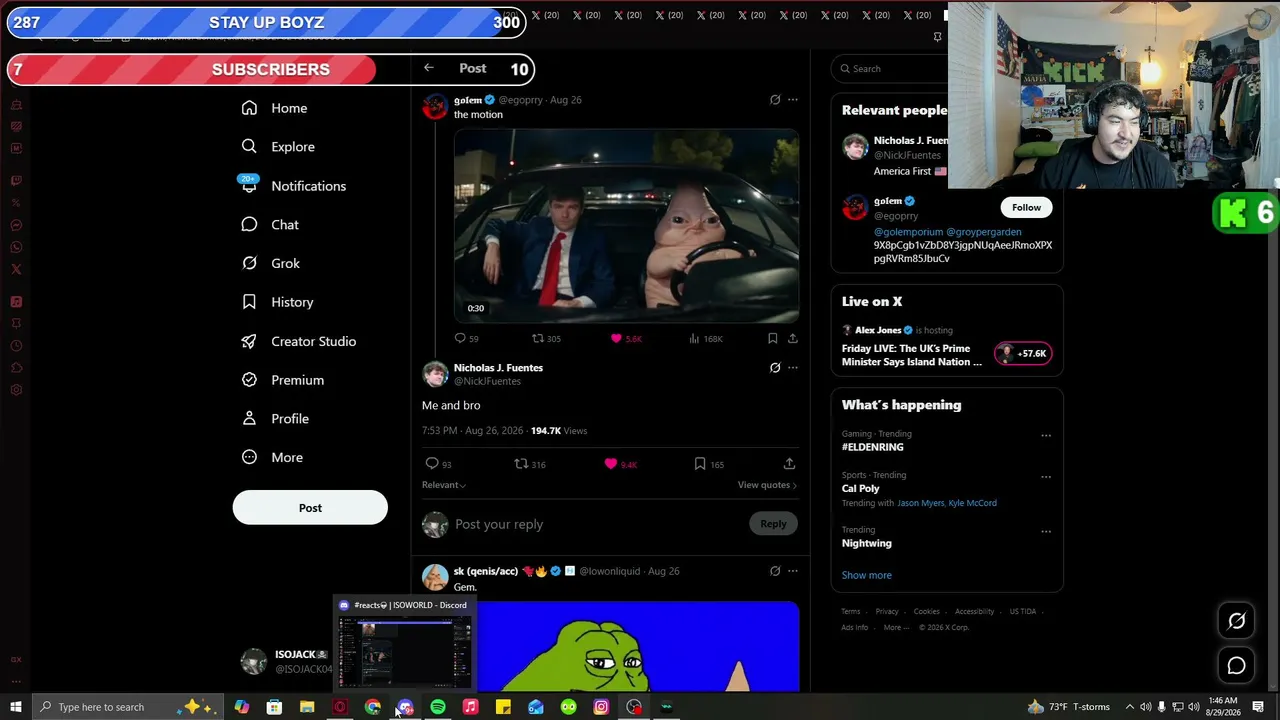Image resolution: width=1280 pixels, height=720 pixels.
Task: Click the Grok icon on golem's post
Action: pos(775,100)
